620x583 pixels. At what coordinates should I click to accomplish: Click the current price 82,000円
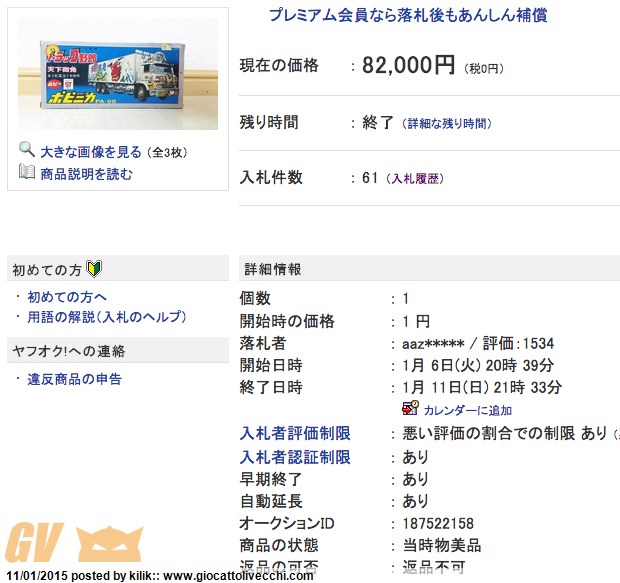(x=408, y=65)
